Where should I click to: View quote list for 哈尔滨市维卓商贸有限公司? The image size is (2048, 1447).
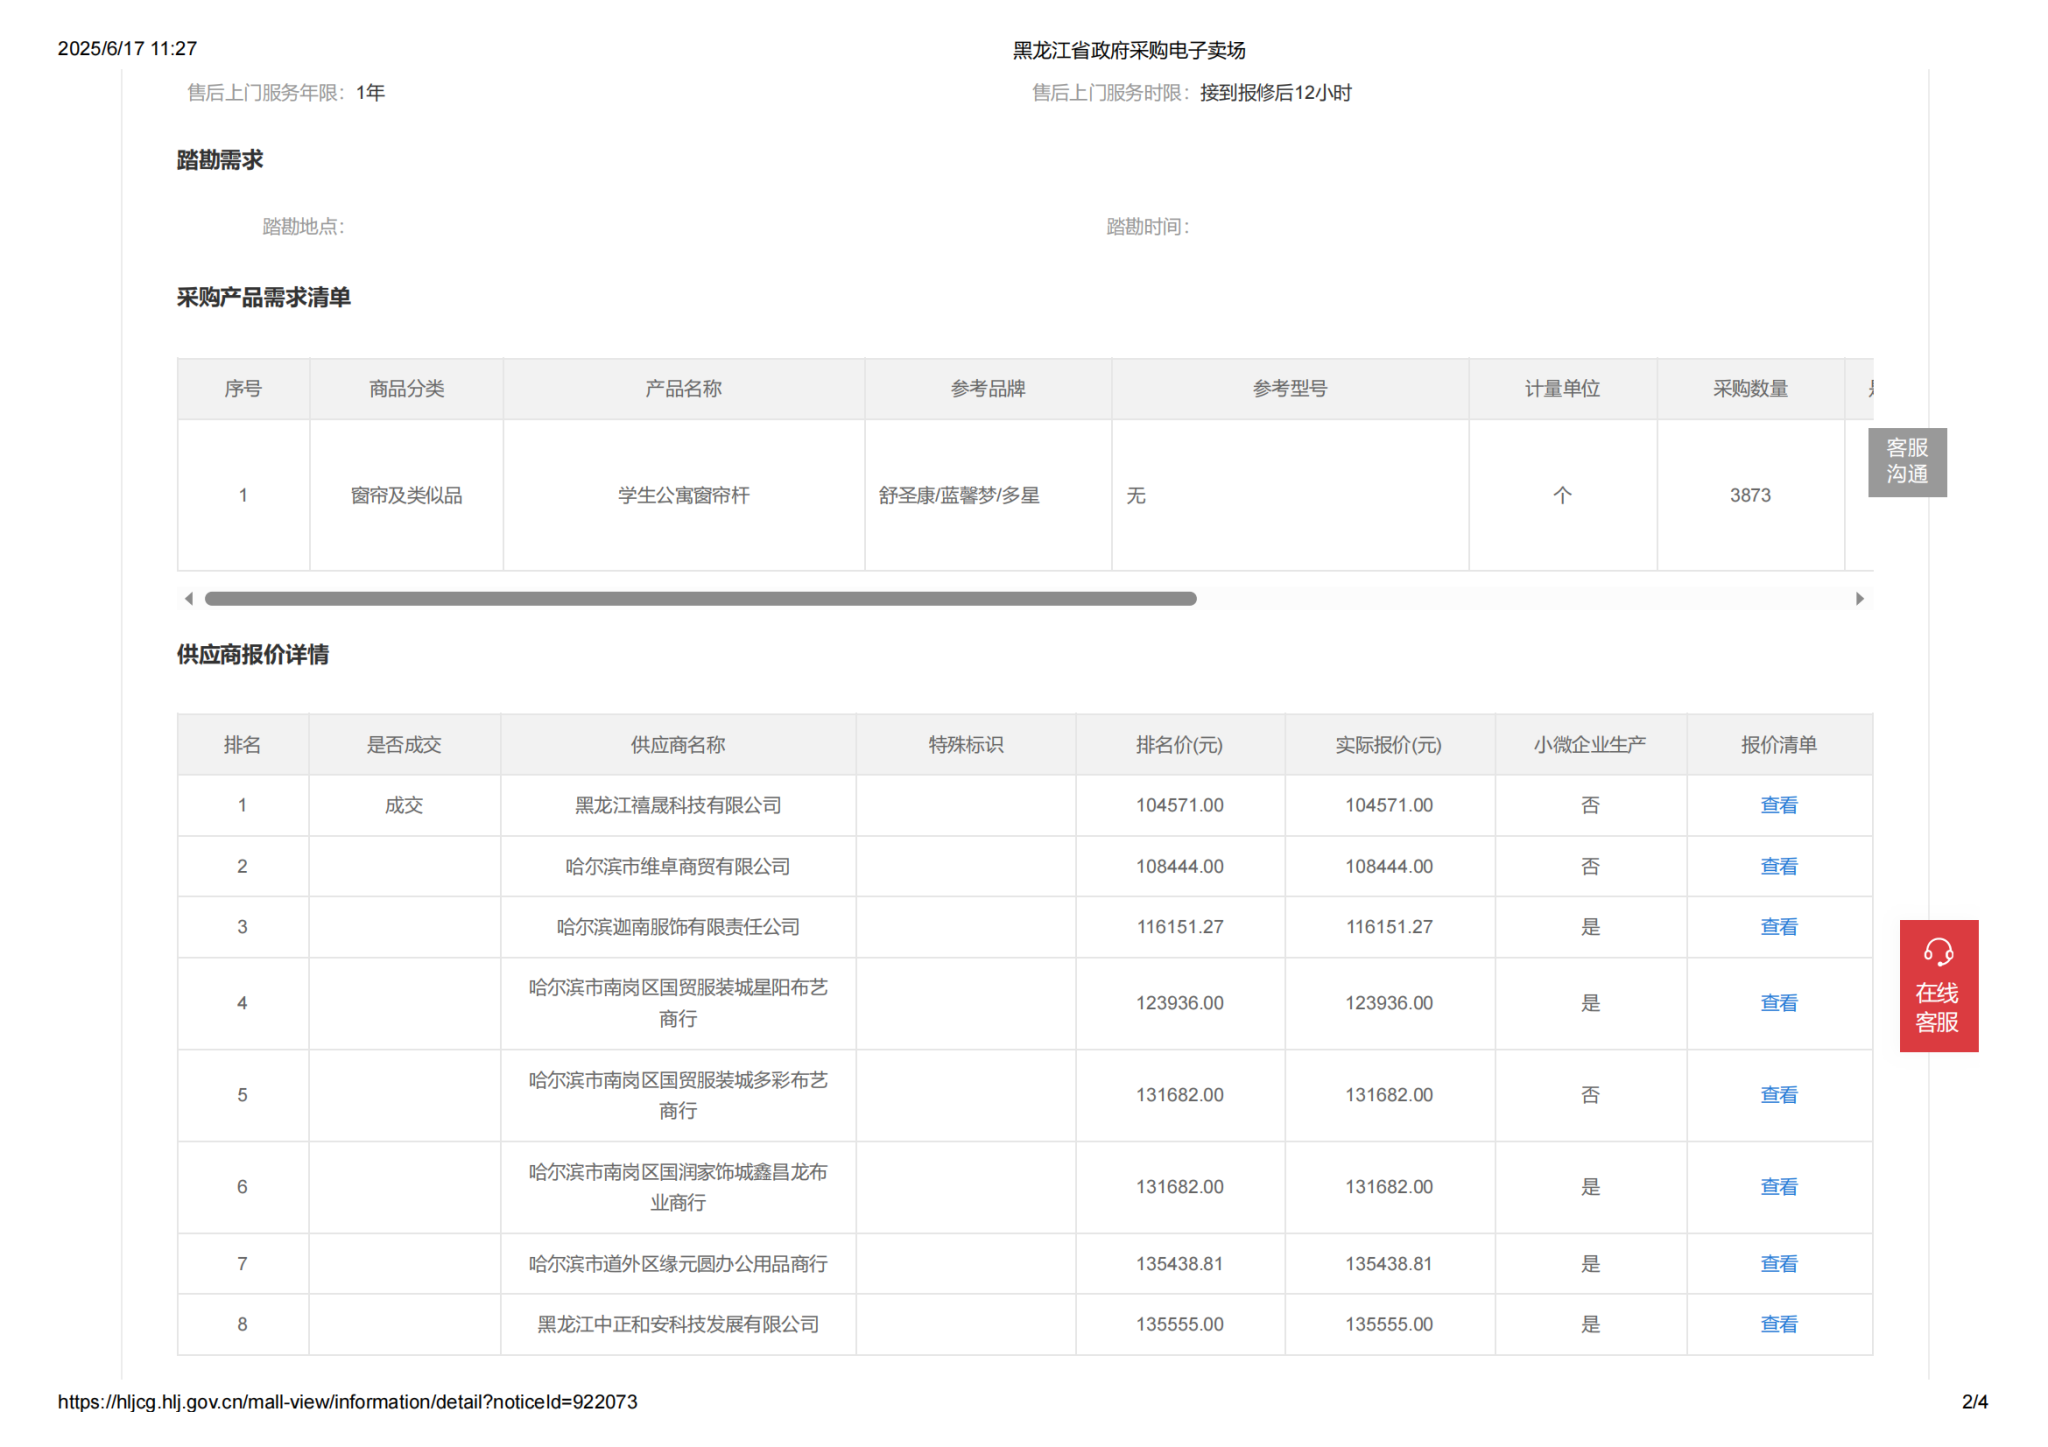(1778, 866)
